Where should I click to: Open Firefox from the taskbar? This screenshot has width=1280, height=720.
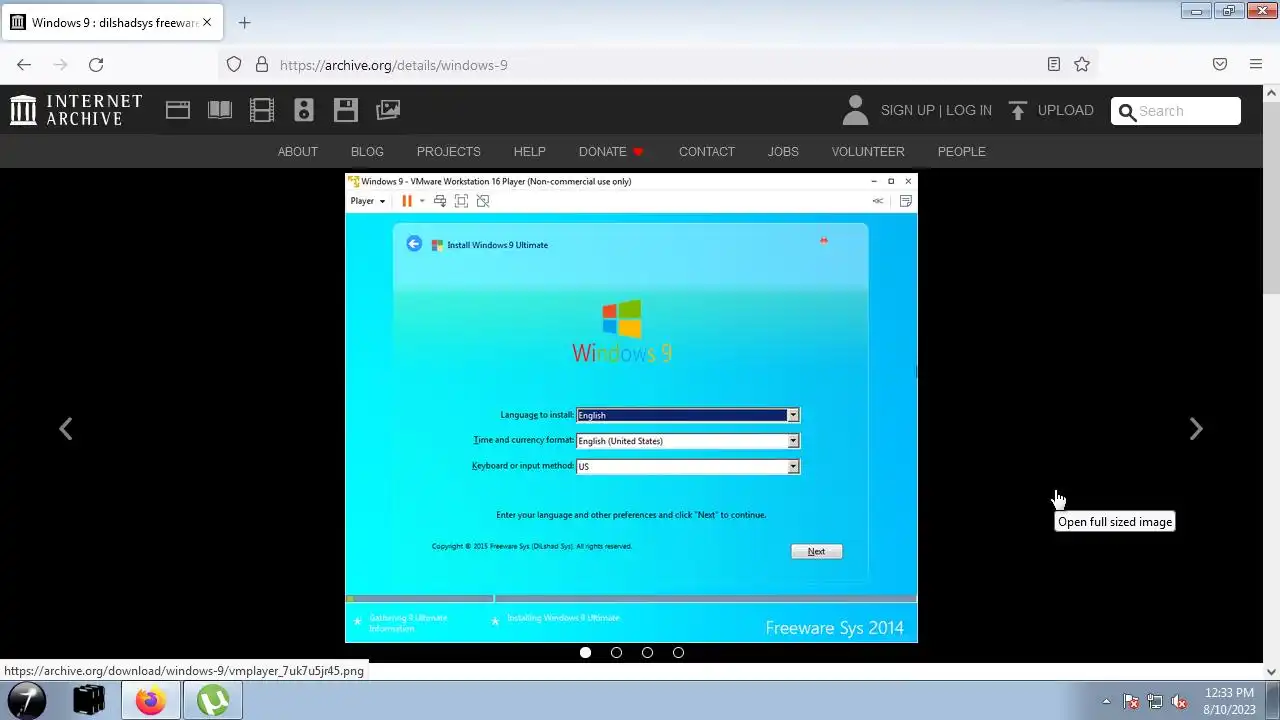coord(150,701)
